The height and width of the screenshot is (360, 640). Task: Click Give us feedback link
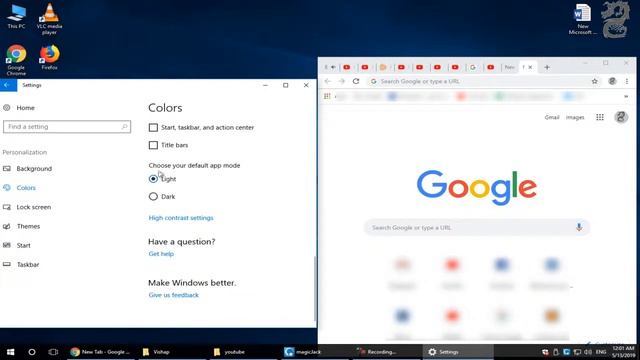point(173,295)
